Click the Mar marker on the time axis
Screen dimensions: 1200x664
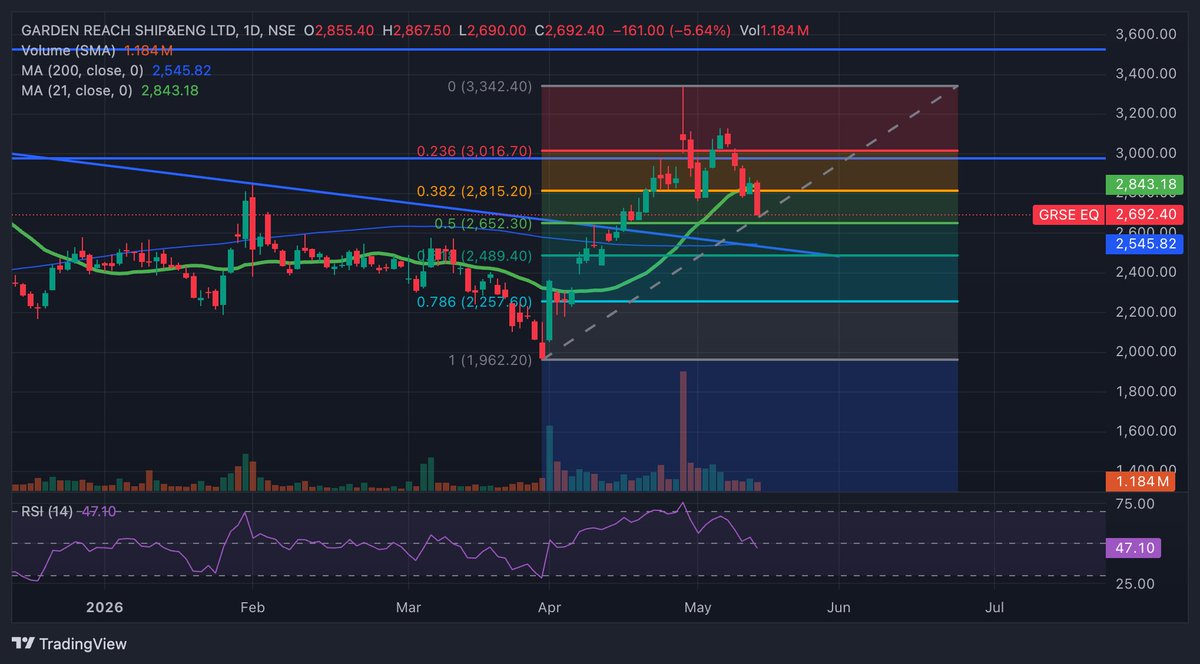tap(408, 607)
